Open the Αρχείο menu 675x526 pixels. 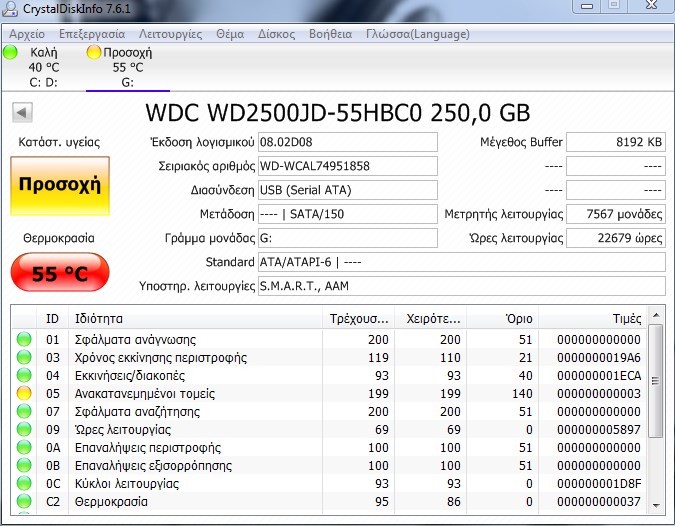click(x=27, y=34)
